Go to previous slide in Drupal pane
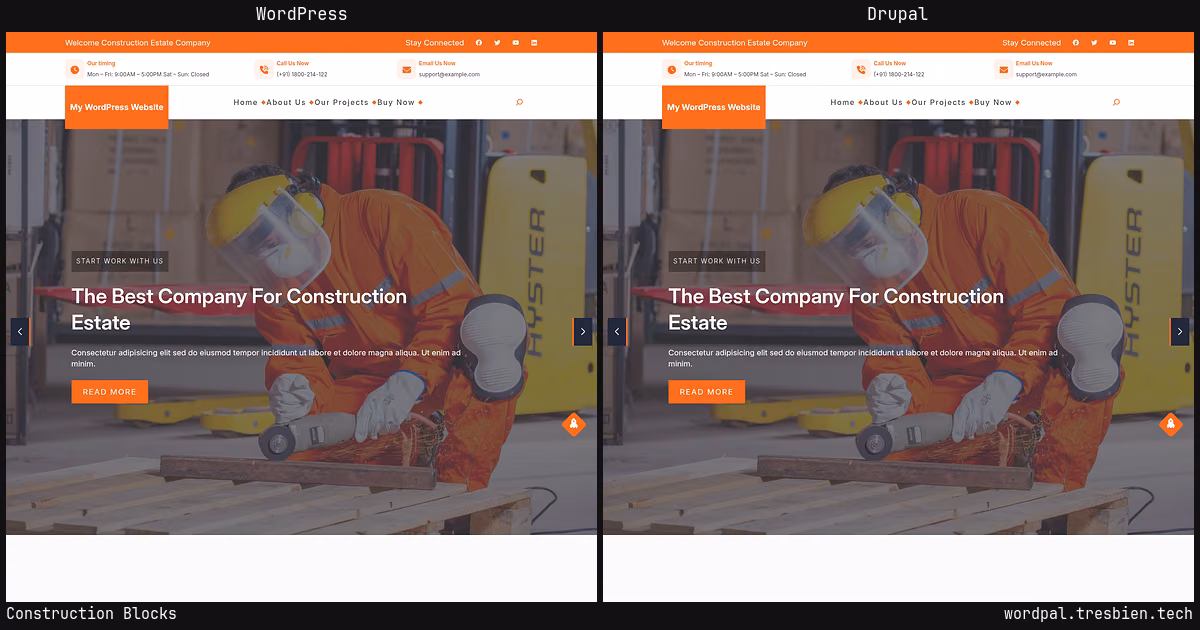The image size is (1200, 630). pos(617,332)
